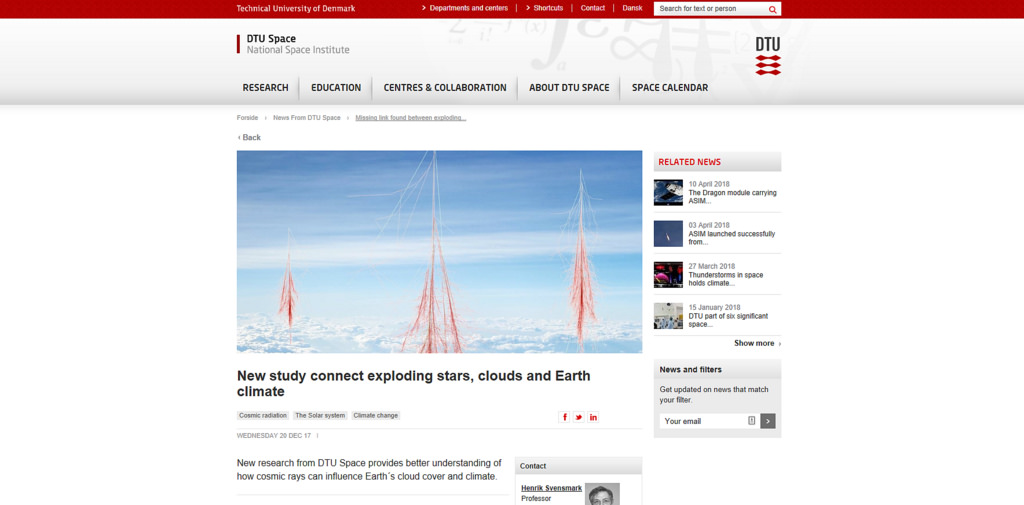Open the ASIM launched successfully news

point(731,238)
